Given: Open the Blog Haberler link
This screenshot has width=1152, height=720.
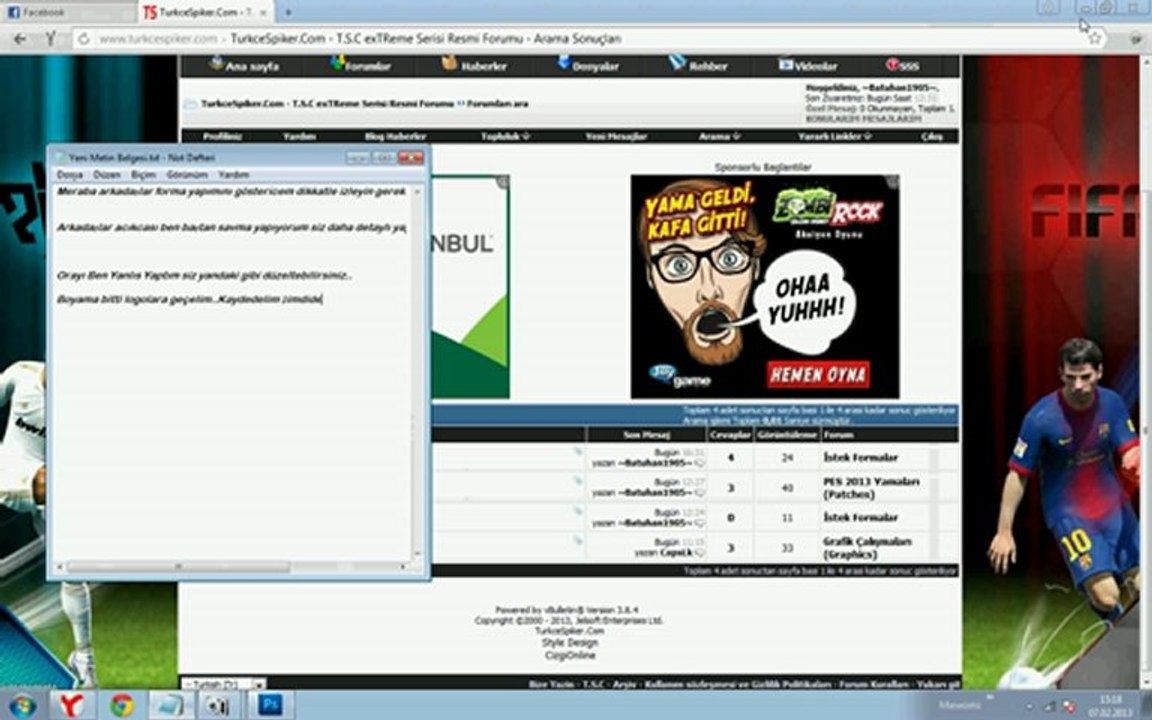Looking at the screenshot, I should [x=395, y=136].
